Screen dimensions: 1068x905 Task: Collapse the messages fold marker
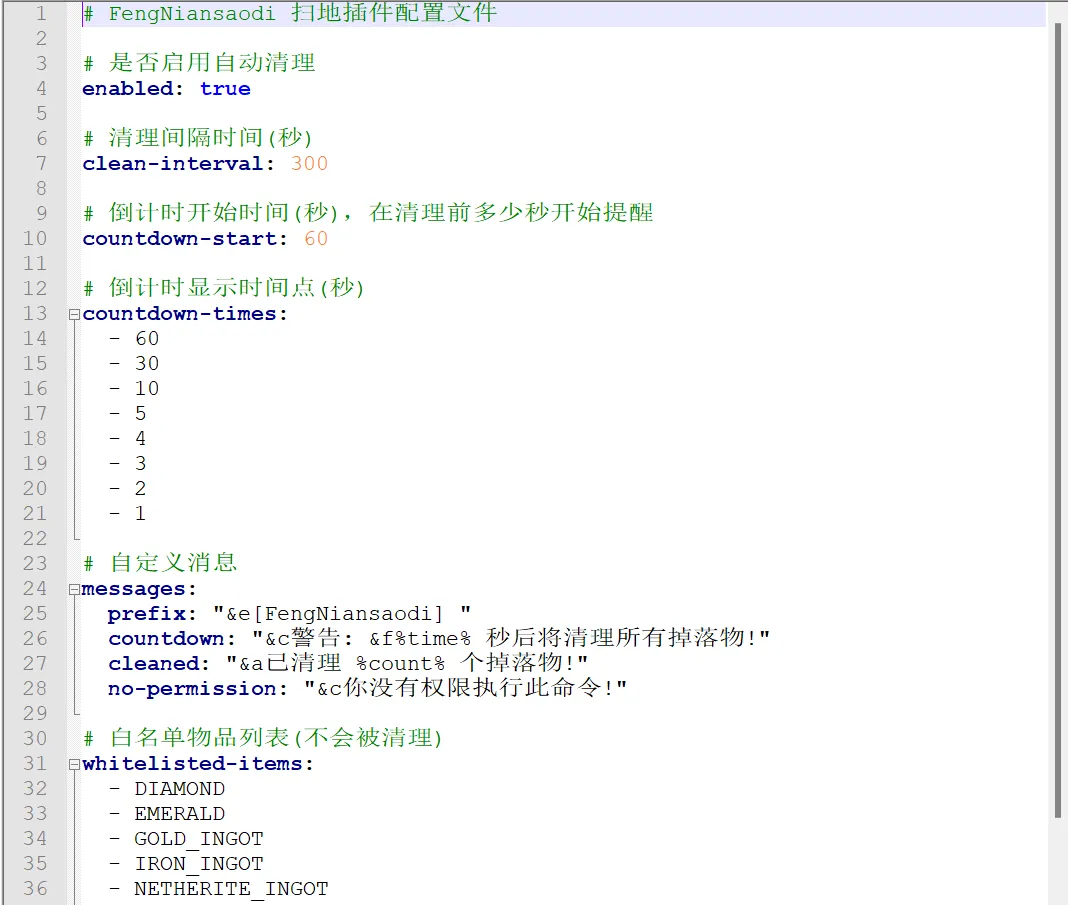click(x=74, y=590)
